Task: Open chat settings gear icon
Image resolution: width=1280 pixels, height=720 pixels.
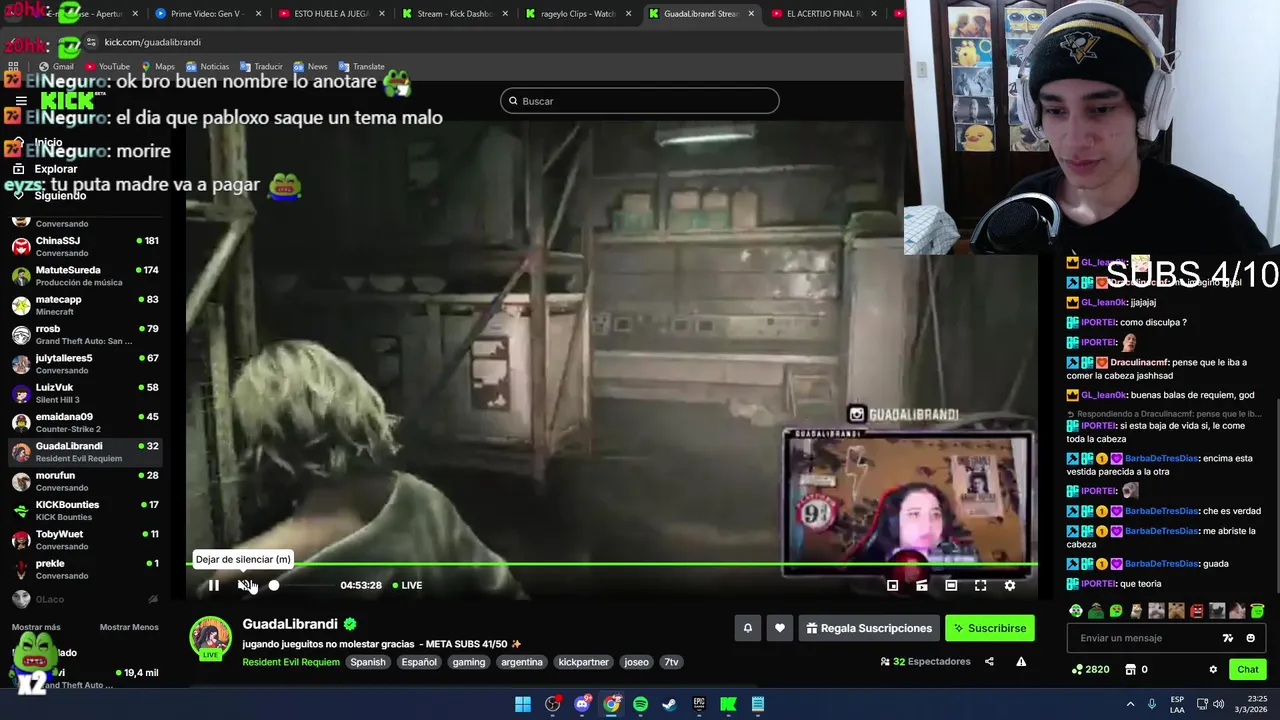Action: [x=1213, y=669]
